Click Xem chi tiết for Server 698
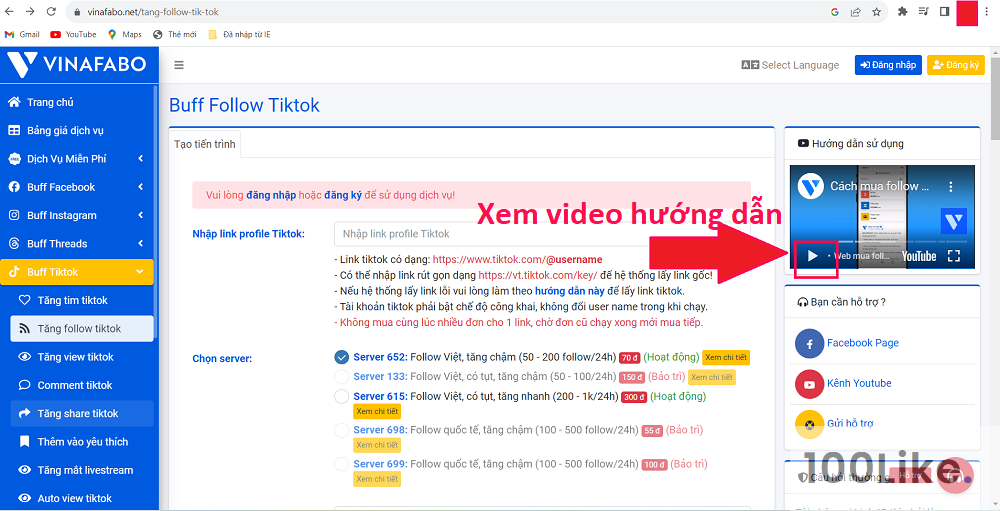Viewport: 1000px width, 511px height. [x=377, y=445]
